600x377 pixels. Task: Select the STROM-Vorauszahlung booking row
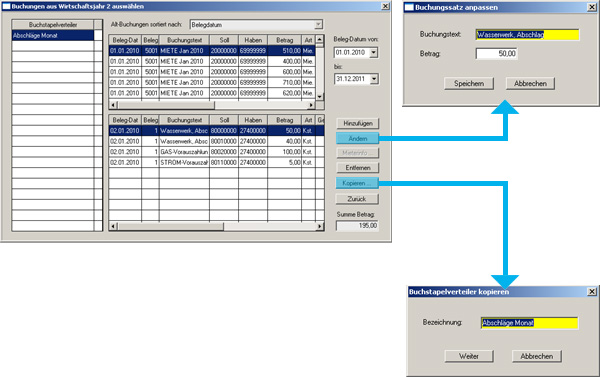coord(216,163)
